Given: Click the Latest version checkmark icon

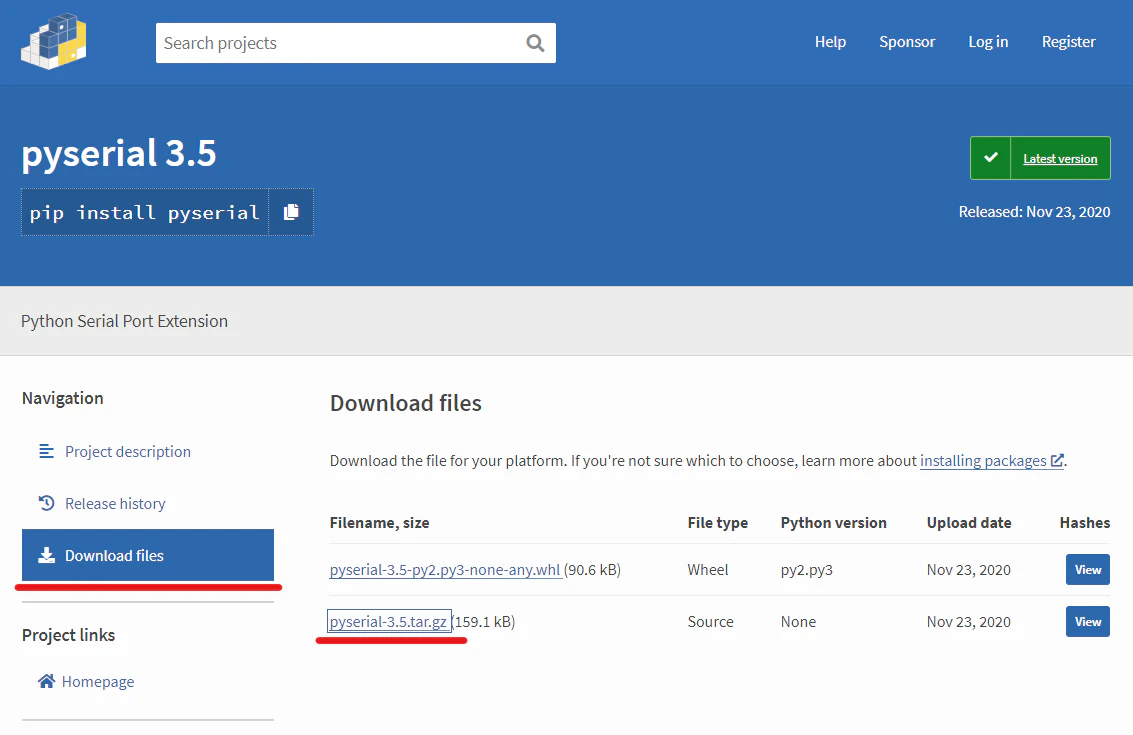Looking at the screenshot, I should (991, 158).
